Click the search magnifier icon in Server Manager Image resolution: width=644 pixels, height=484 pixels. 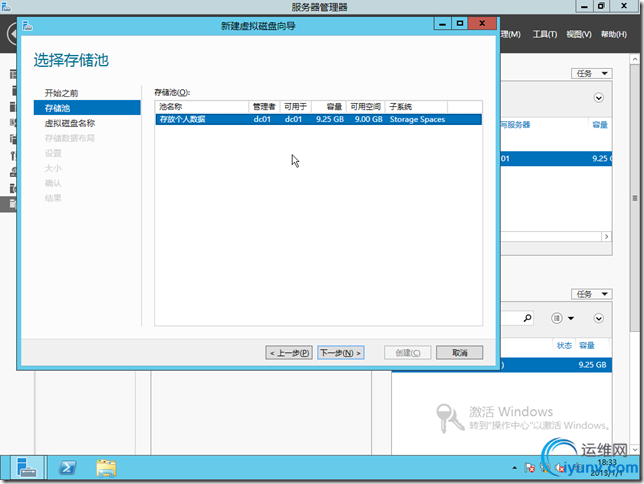(x=527, y=318)
